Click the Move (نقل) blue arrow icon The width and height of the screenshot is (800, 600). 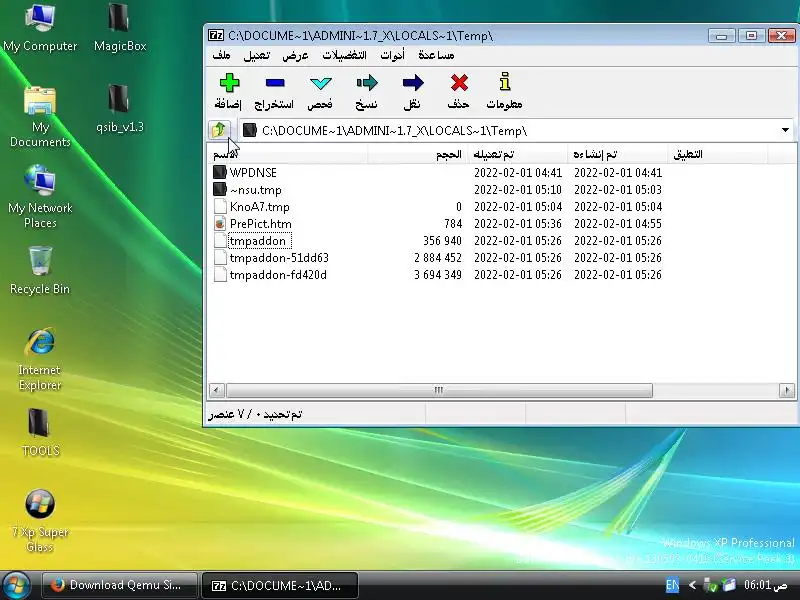(x=412, y=83)
